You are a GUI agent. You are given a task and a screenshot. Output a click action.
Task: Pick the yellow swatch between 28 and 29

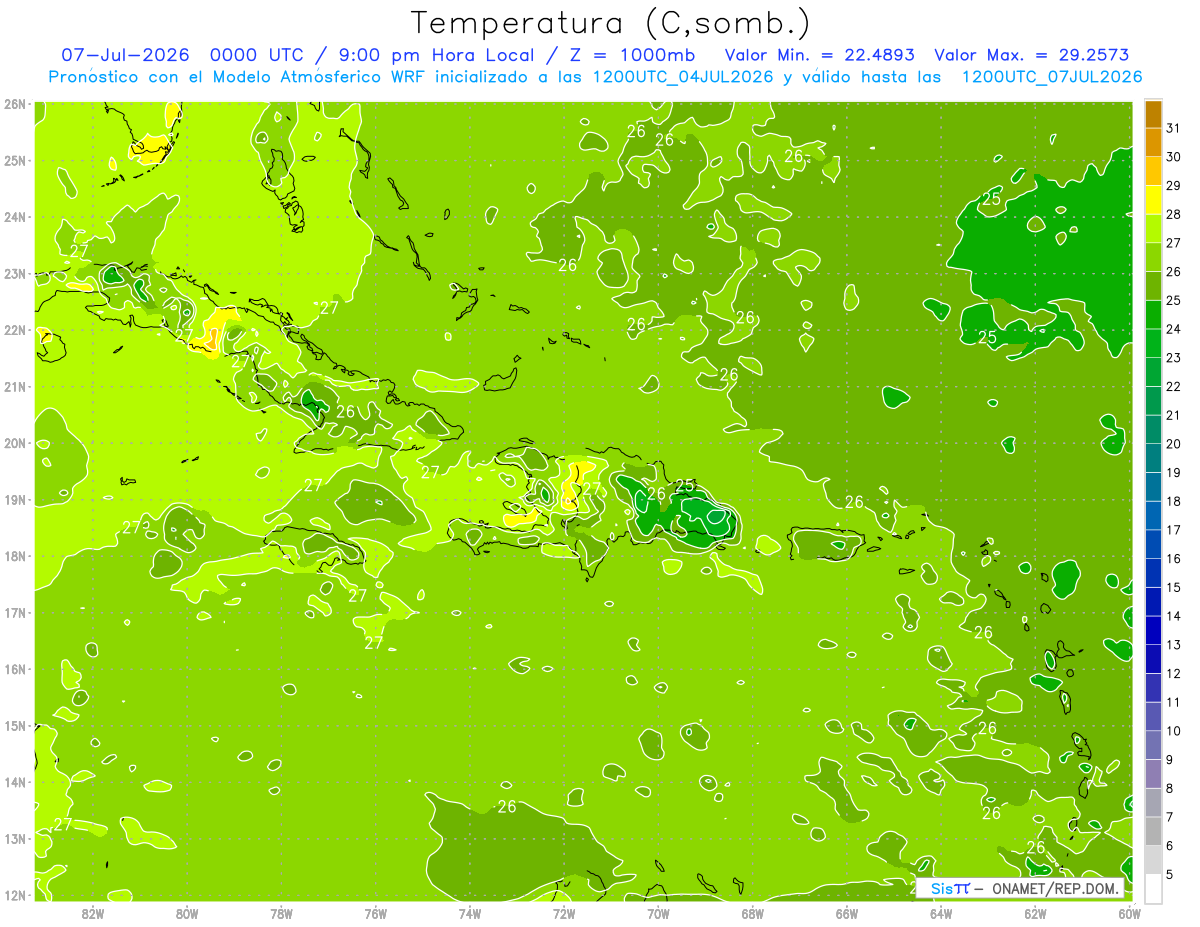[x=1154, y=200]
